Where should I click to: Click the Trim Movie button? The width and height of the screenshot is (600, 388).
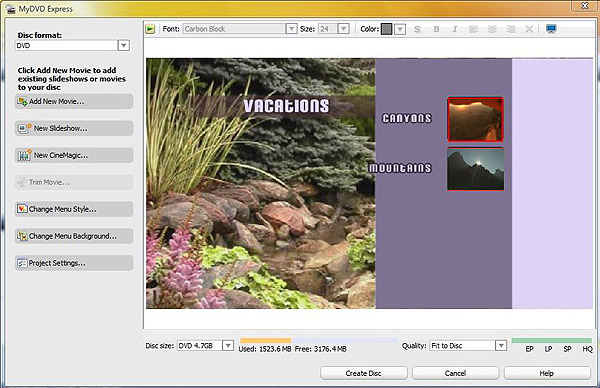tap(74, 182)
